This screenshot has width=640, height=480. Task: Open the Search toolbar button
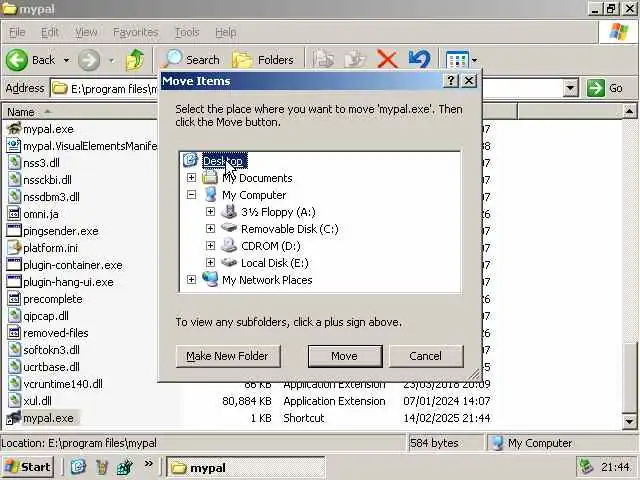(191, 60)
